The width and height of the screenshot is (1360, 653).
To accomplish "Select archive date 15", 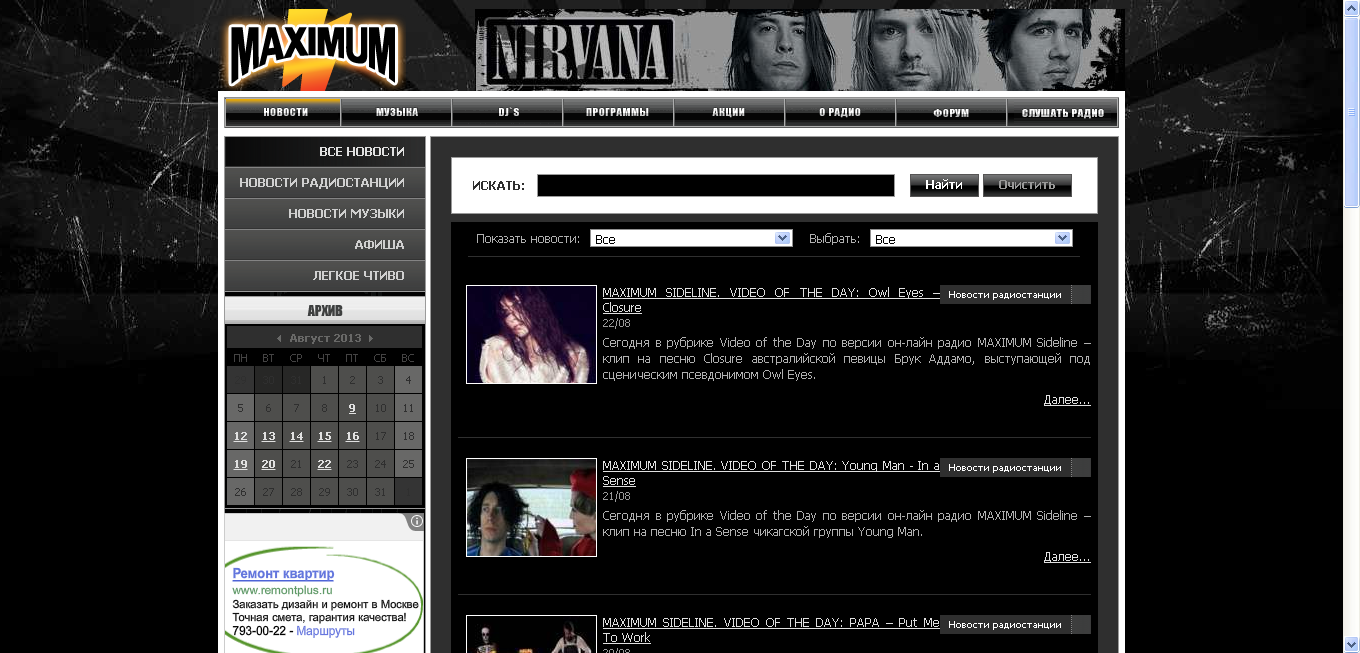I will (324, 436).
